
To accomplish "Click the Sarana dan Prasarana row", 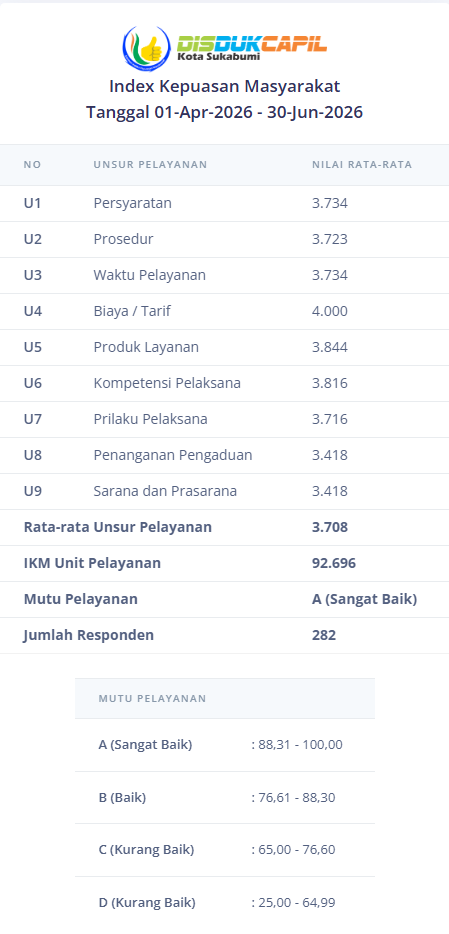I will (224, 491).
